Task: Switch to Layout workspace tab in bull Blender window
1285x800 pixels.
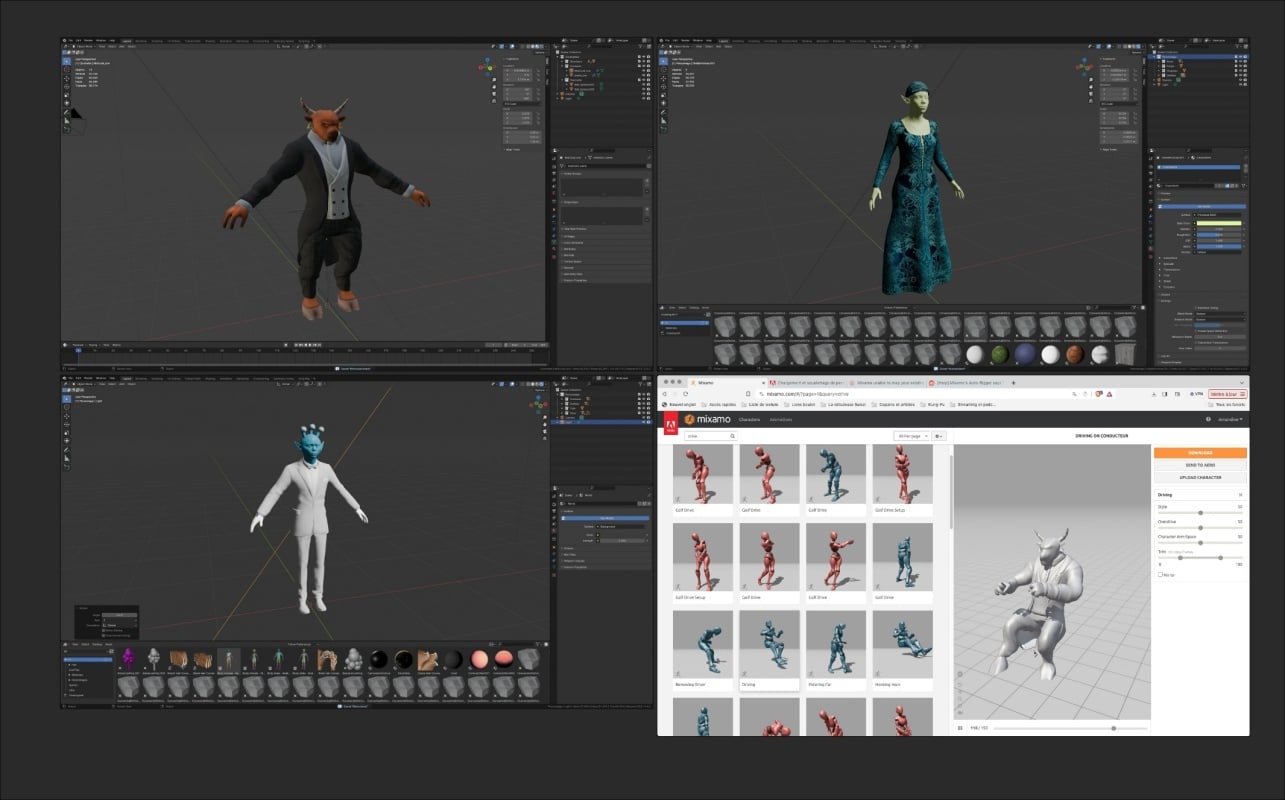Action: click(127, 40)
